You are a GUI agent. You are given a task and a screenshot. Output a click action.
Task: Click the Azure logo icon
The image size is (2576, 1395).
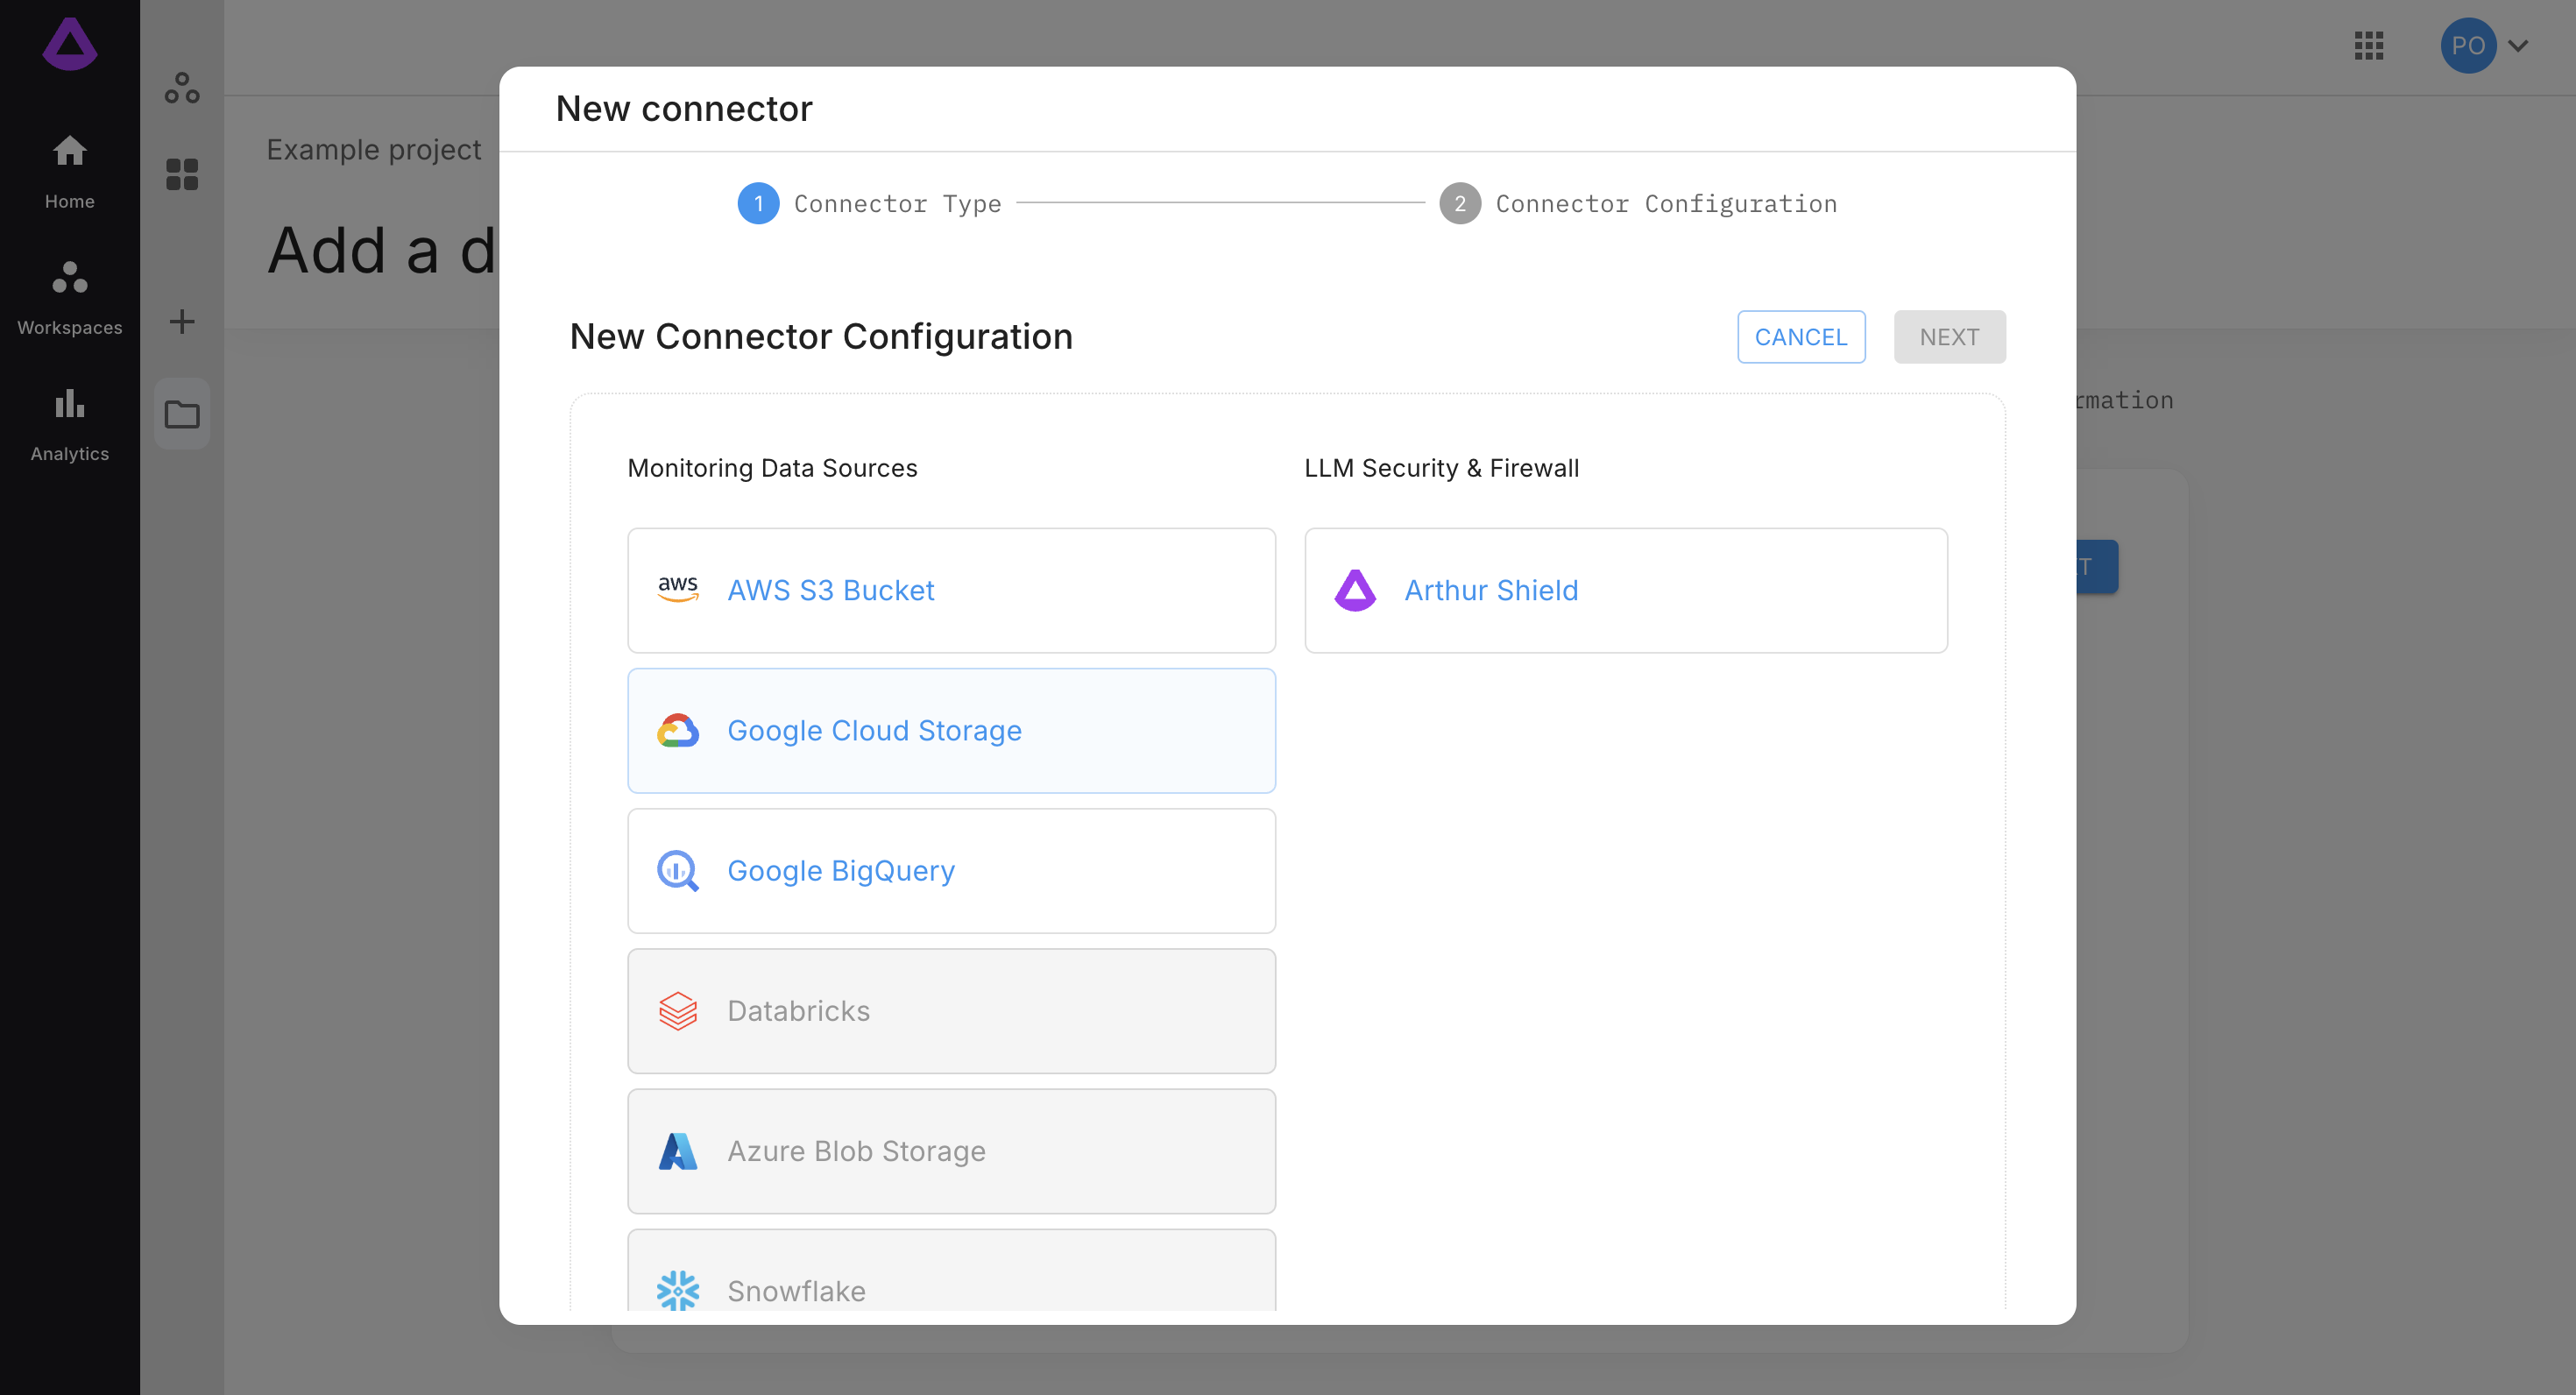pos(678,1151)
